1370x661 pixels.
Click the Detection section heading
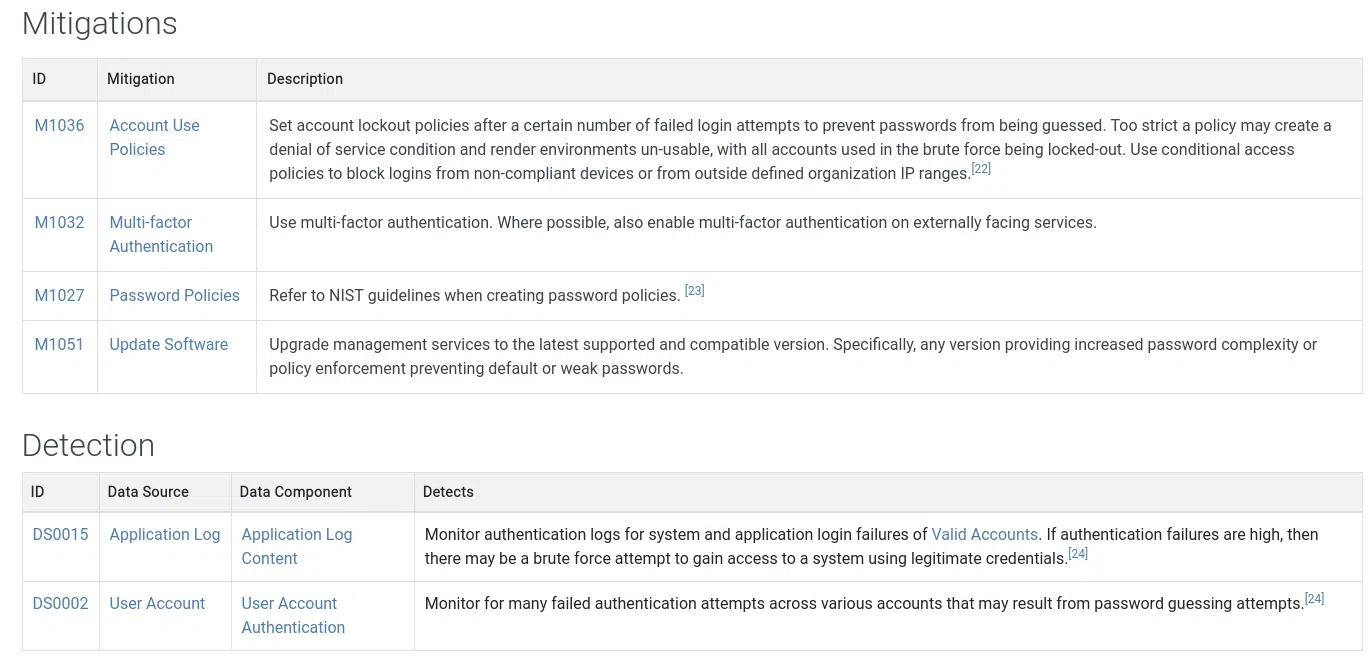point(88,445)
